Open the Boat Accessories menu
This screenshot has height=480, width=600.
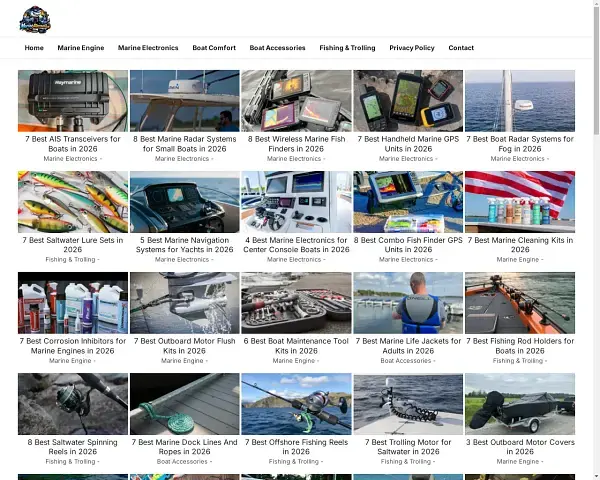point(277,48)
